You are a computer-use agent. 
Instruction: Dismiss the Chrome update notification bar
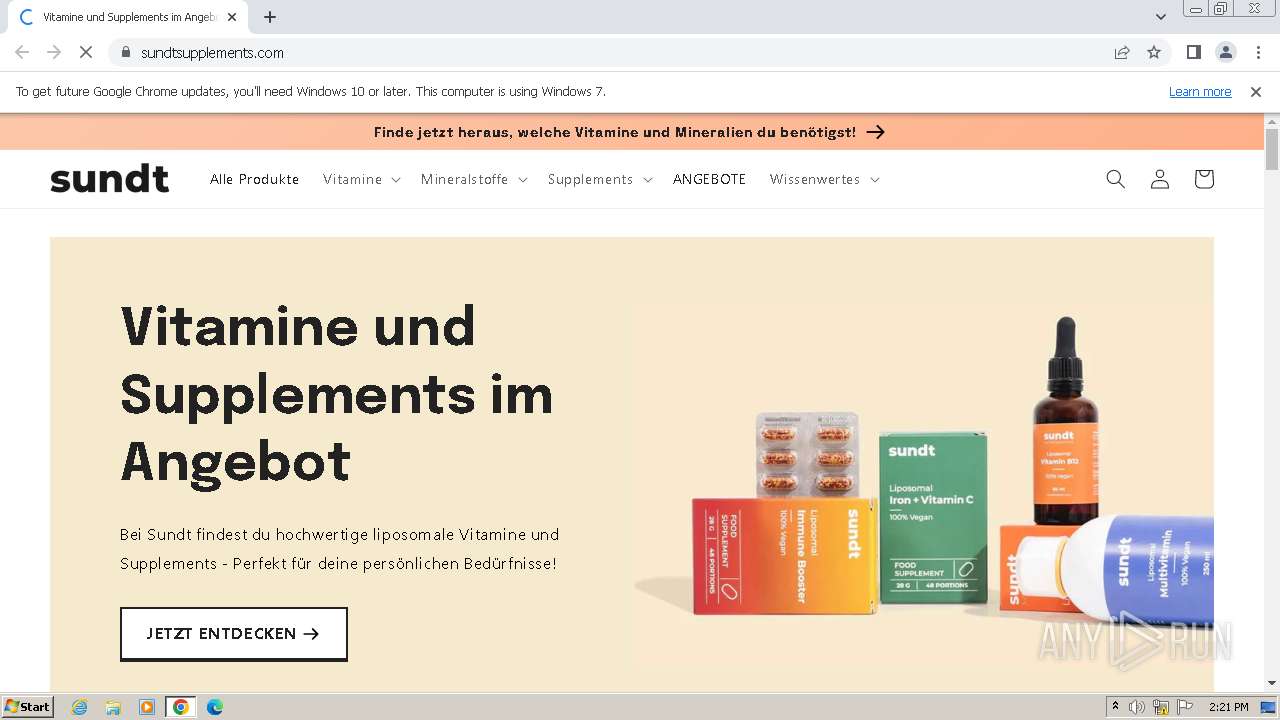[1256, 92]
